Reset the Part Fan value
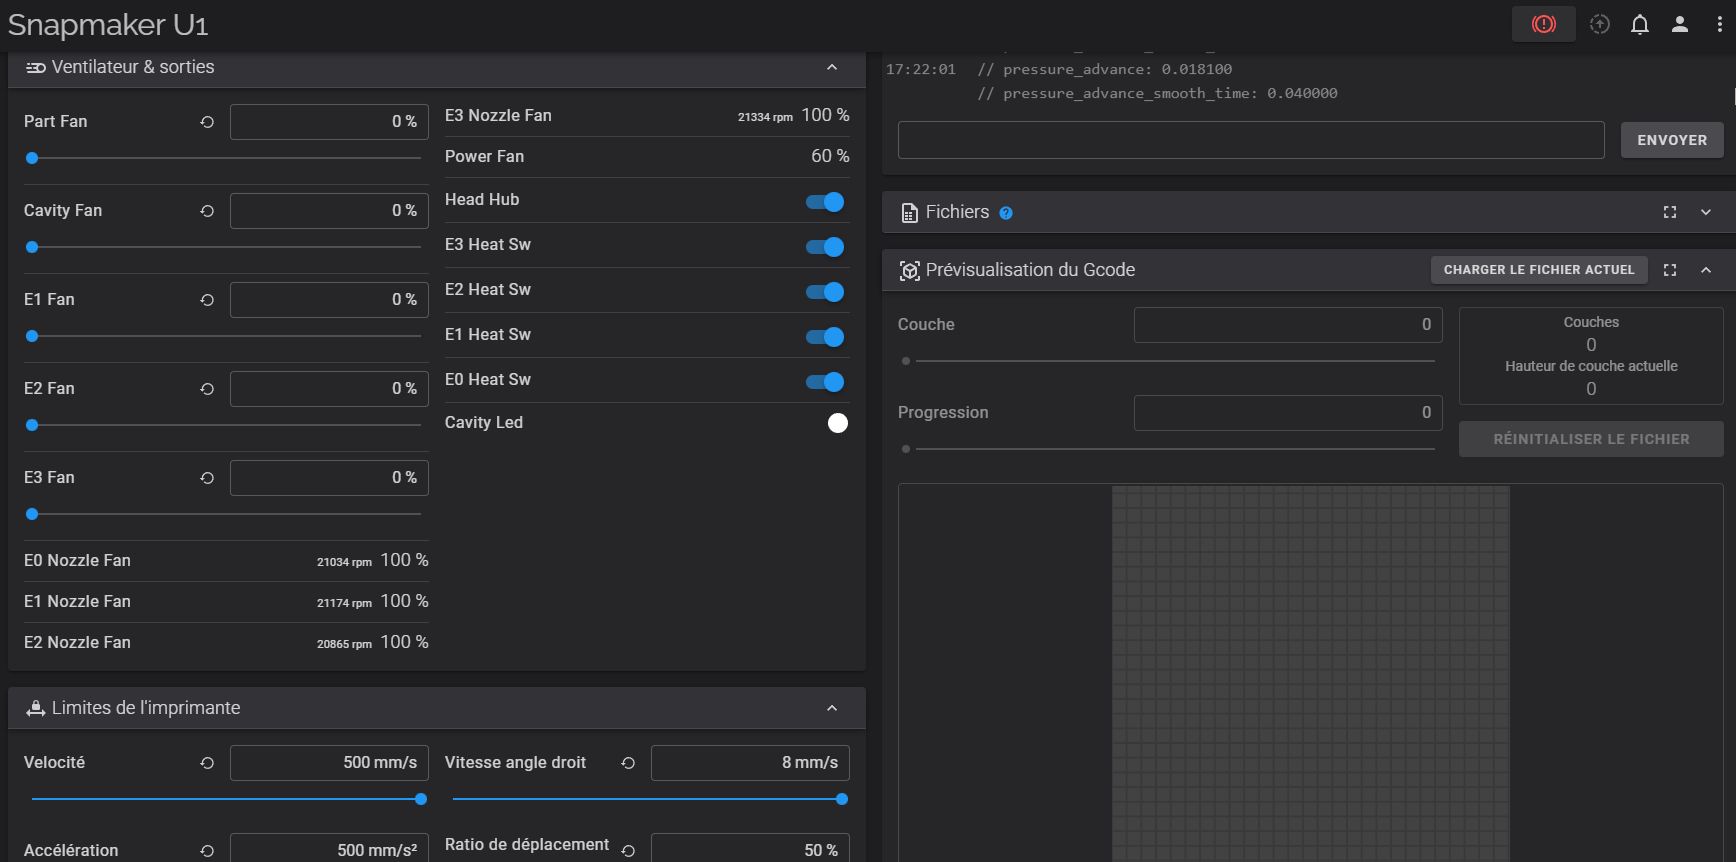This screenshot has width=1736, height=862. (207, 122)
